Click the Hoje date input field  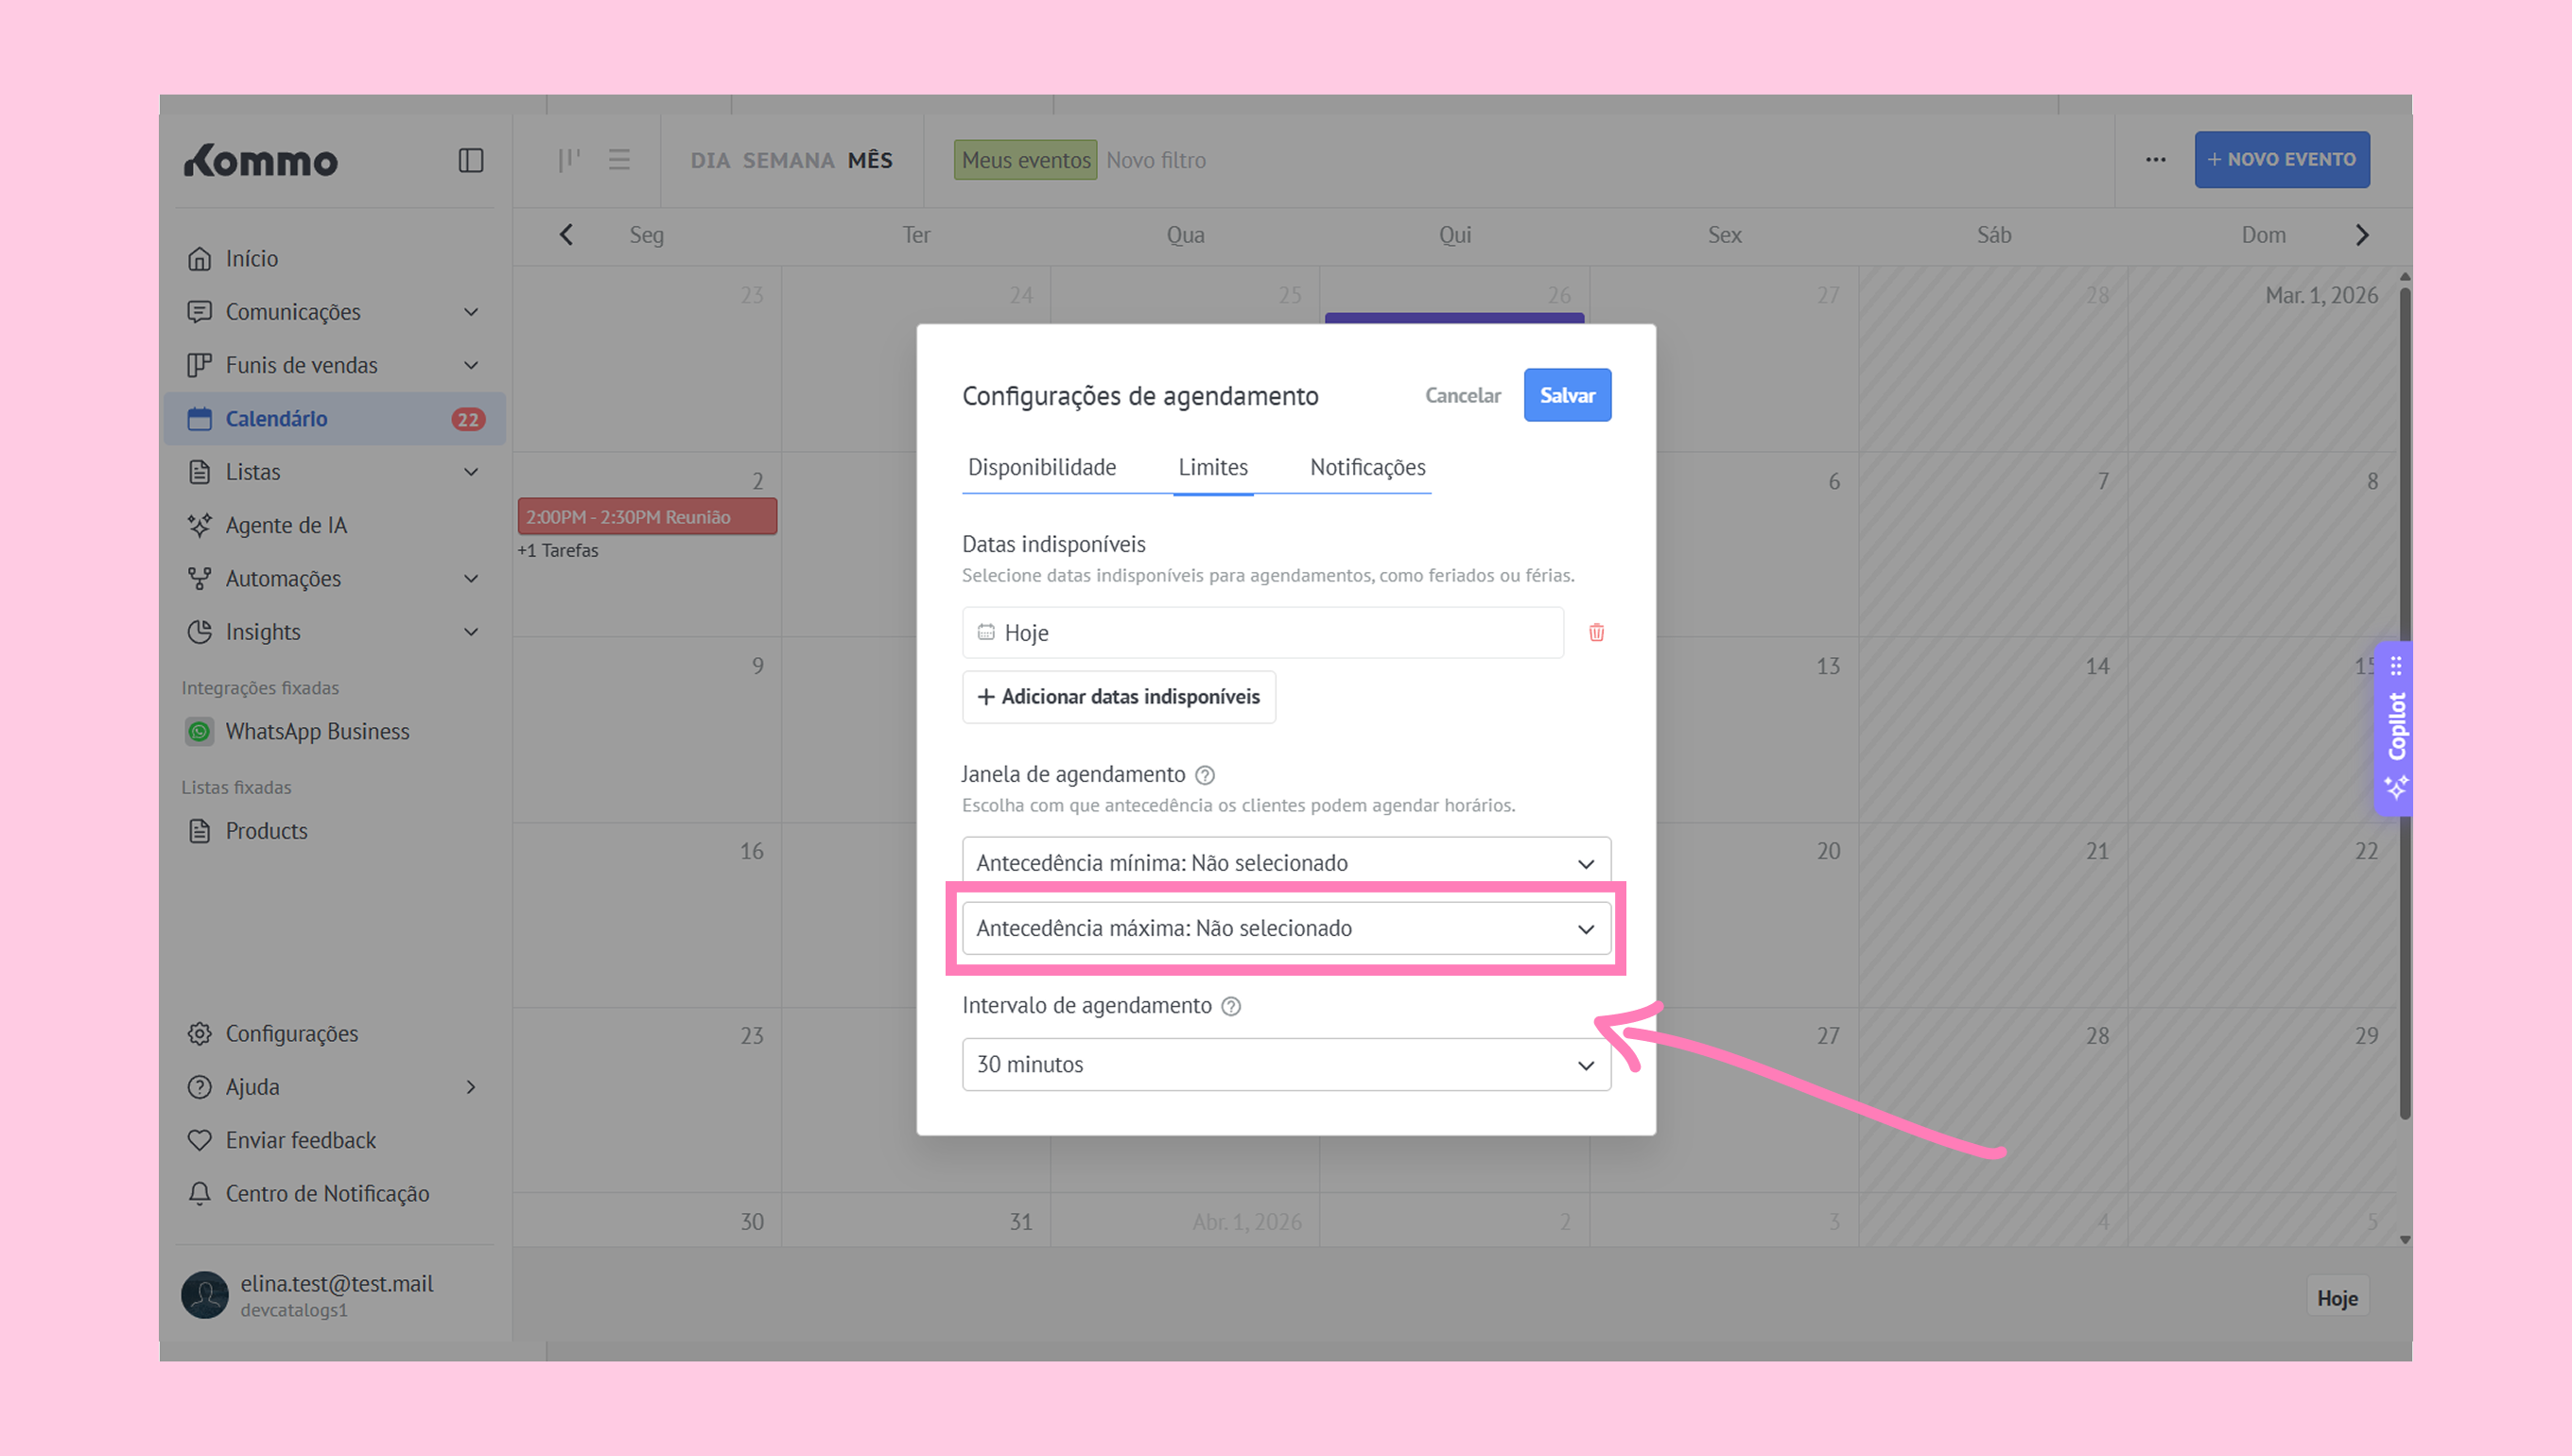(1262, 632)
